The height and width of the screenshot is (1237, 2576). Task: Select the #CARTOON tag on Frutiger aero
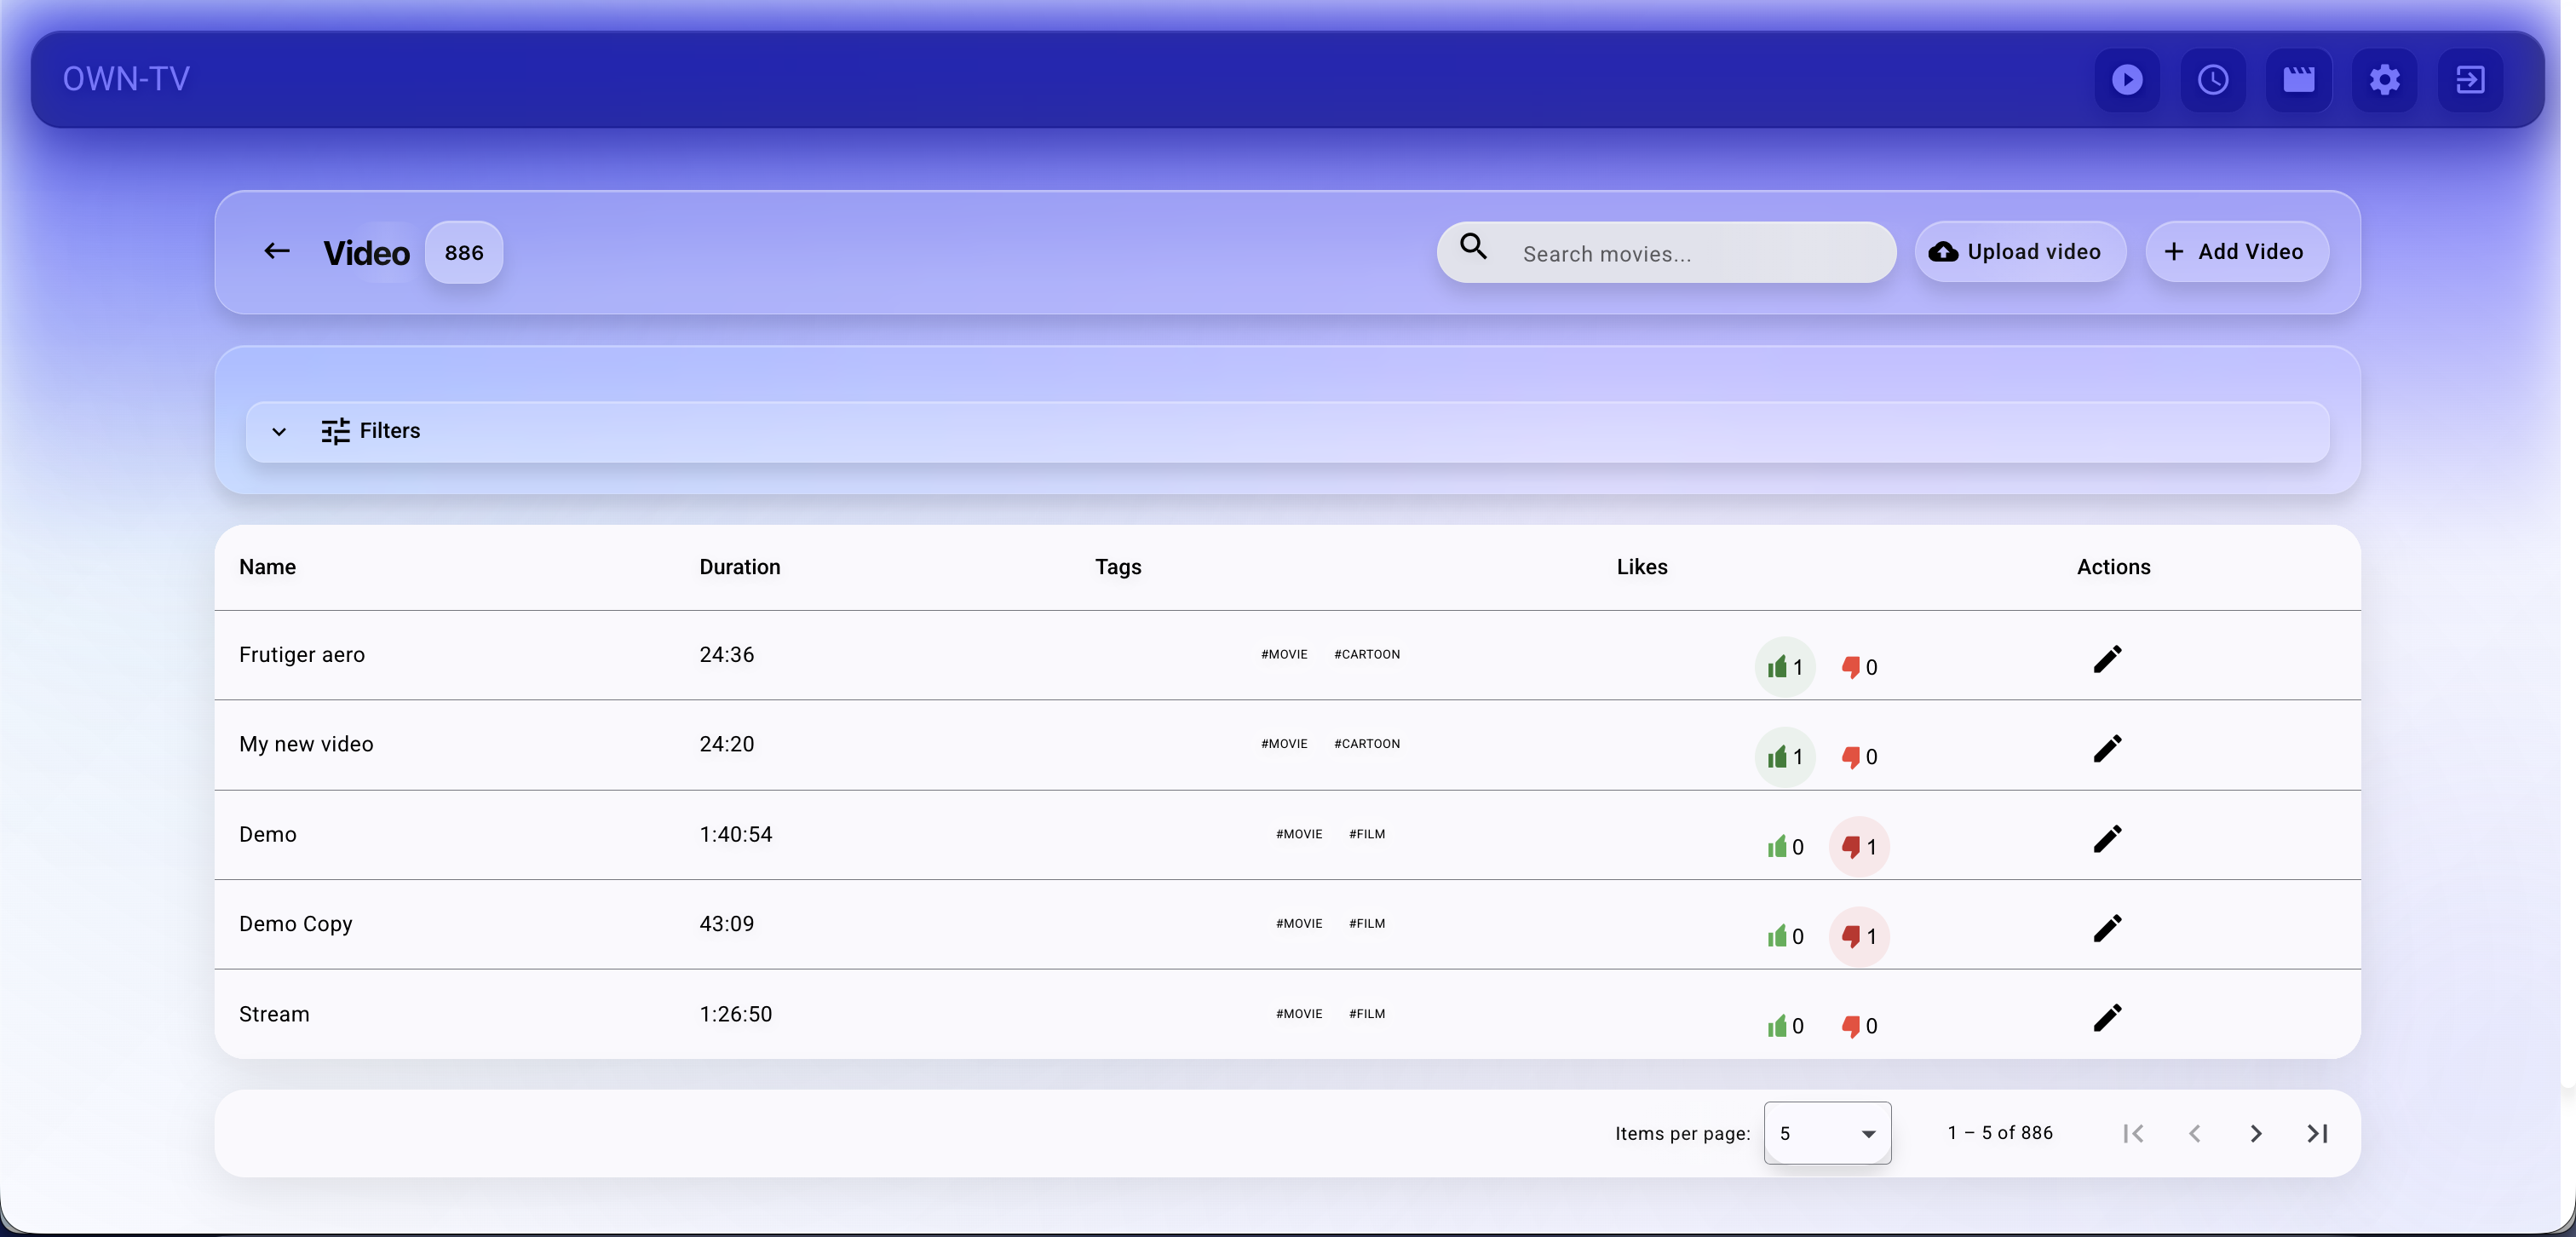1367,654
